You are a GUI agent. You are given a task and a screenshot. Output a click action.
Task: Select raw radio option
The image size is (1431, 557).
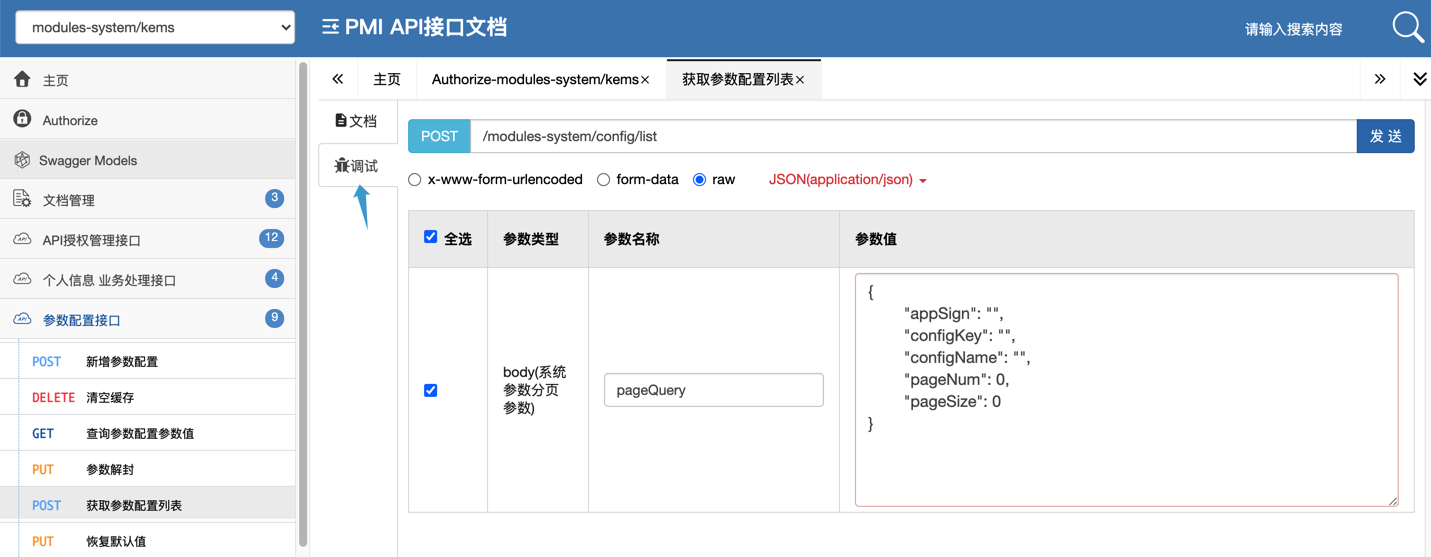pos(700,180)
